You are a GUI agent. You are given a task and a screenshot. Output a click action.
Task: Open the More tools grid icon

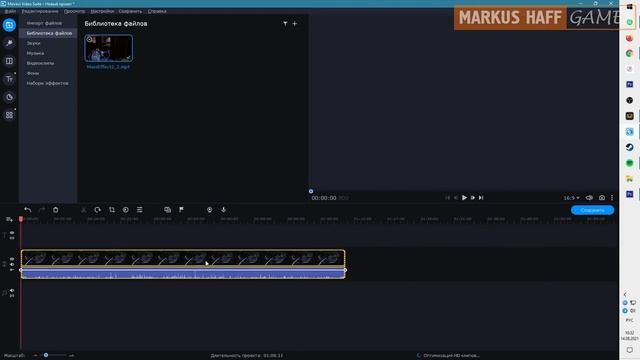[x=9, y=115]
